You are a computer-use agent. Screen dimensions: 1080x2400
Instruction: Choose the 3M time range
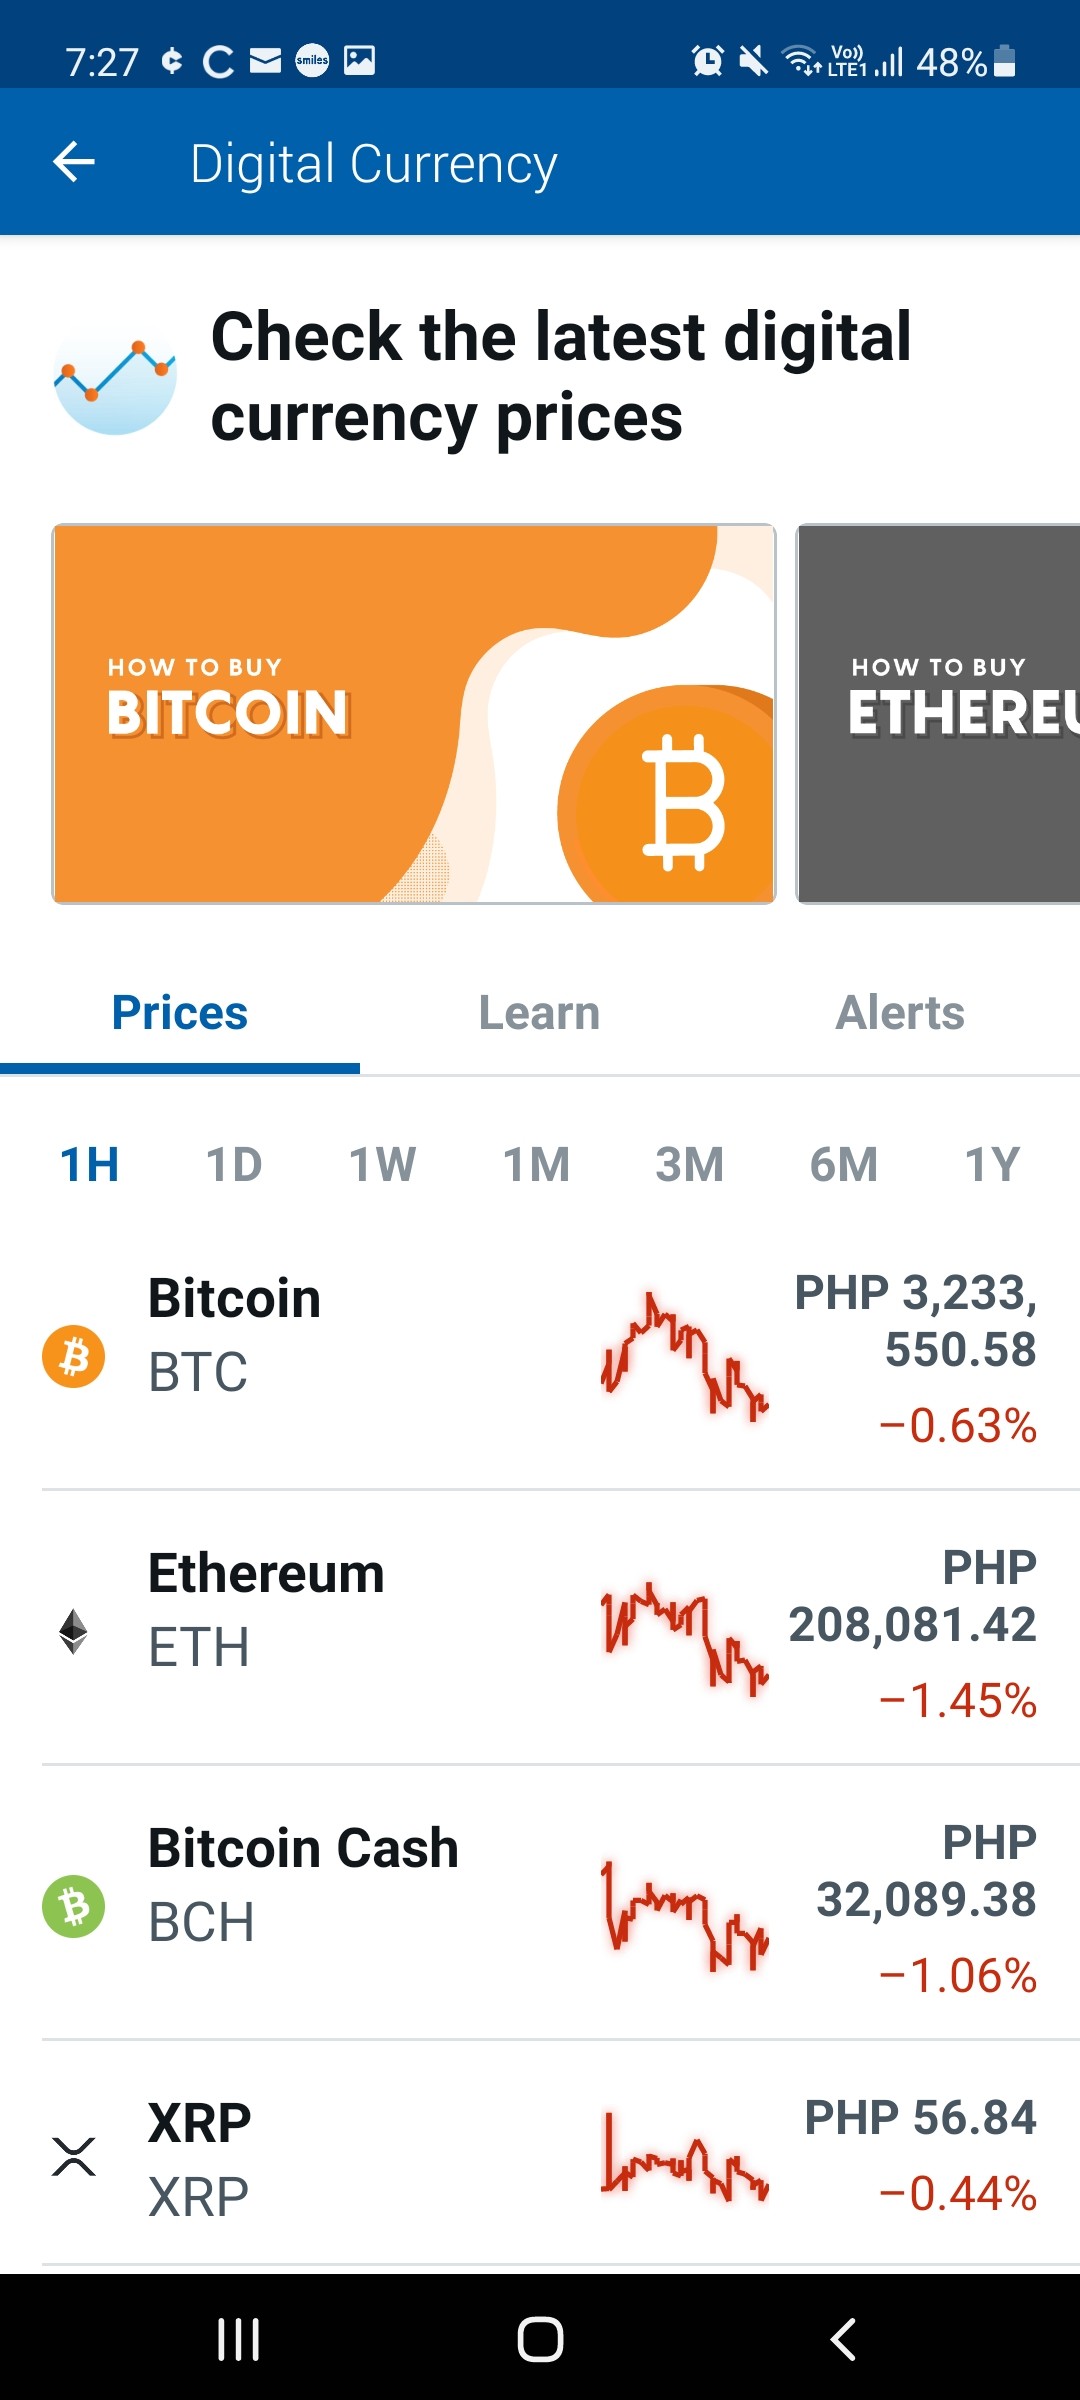690,1165
